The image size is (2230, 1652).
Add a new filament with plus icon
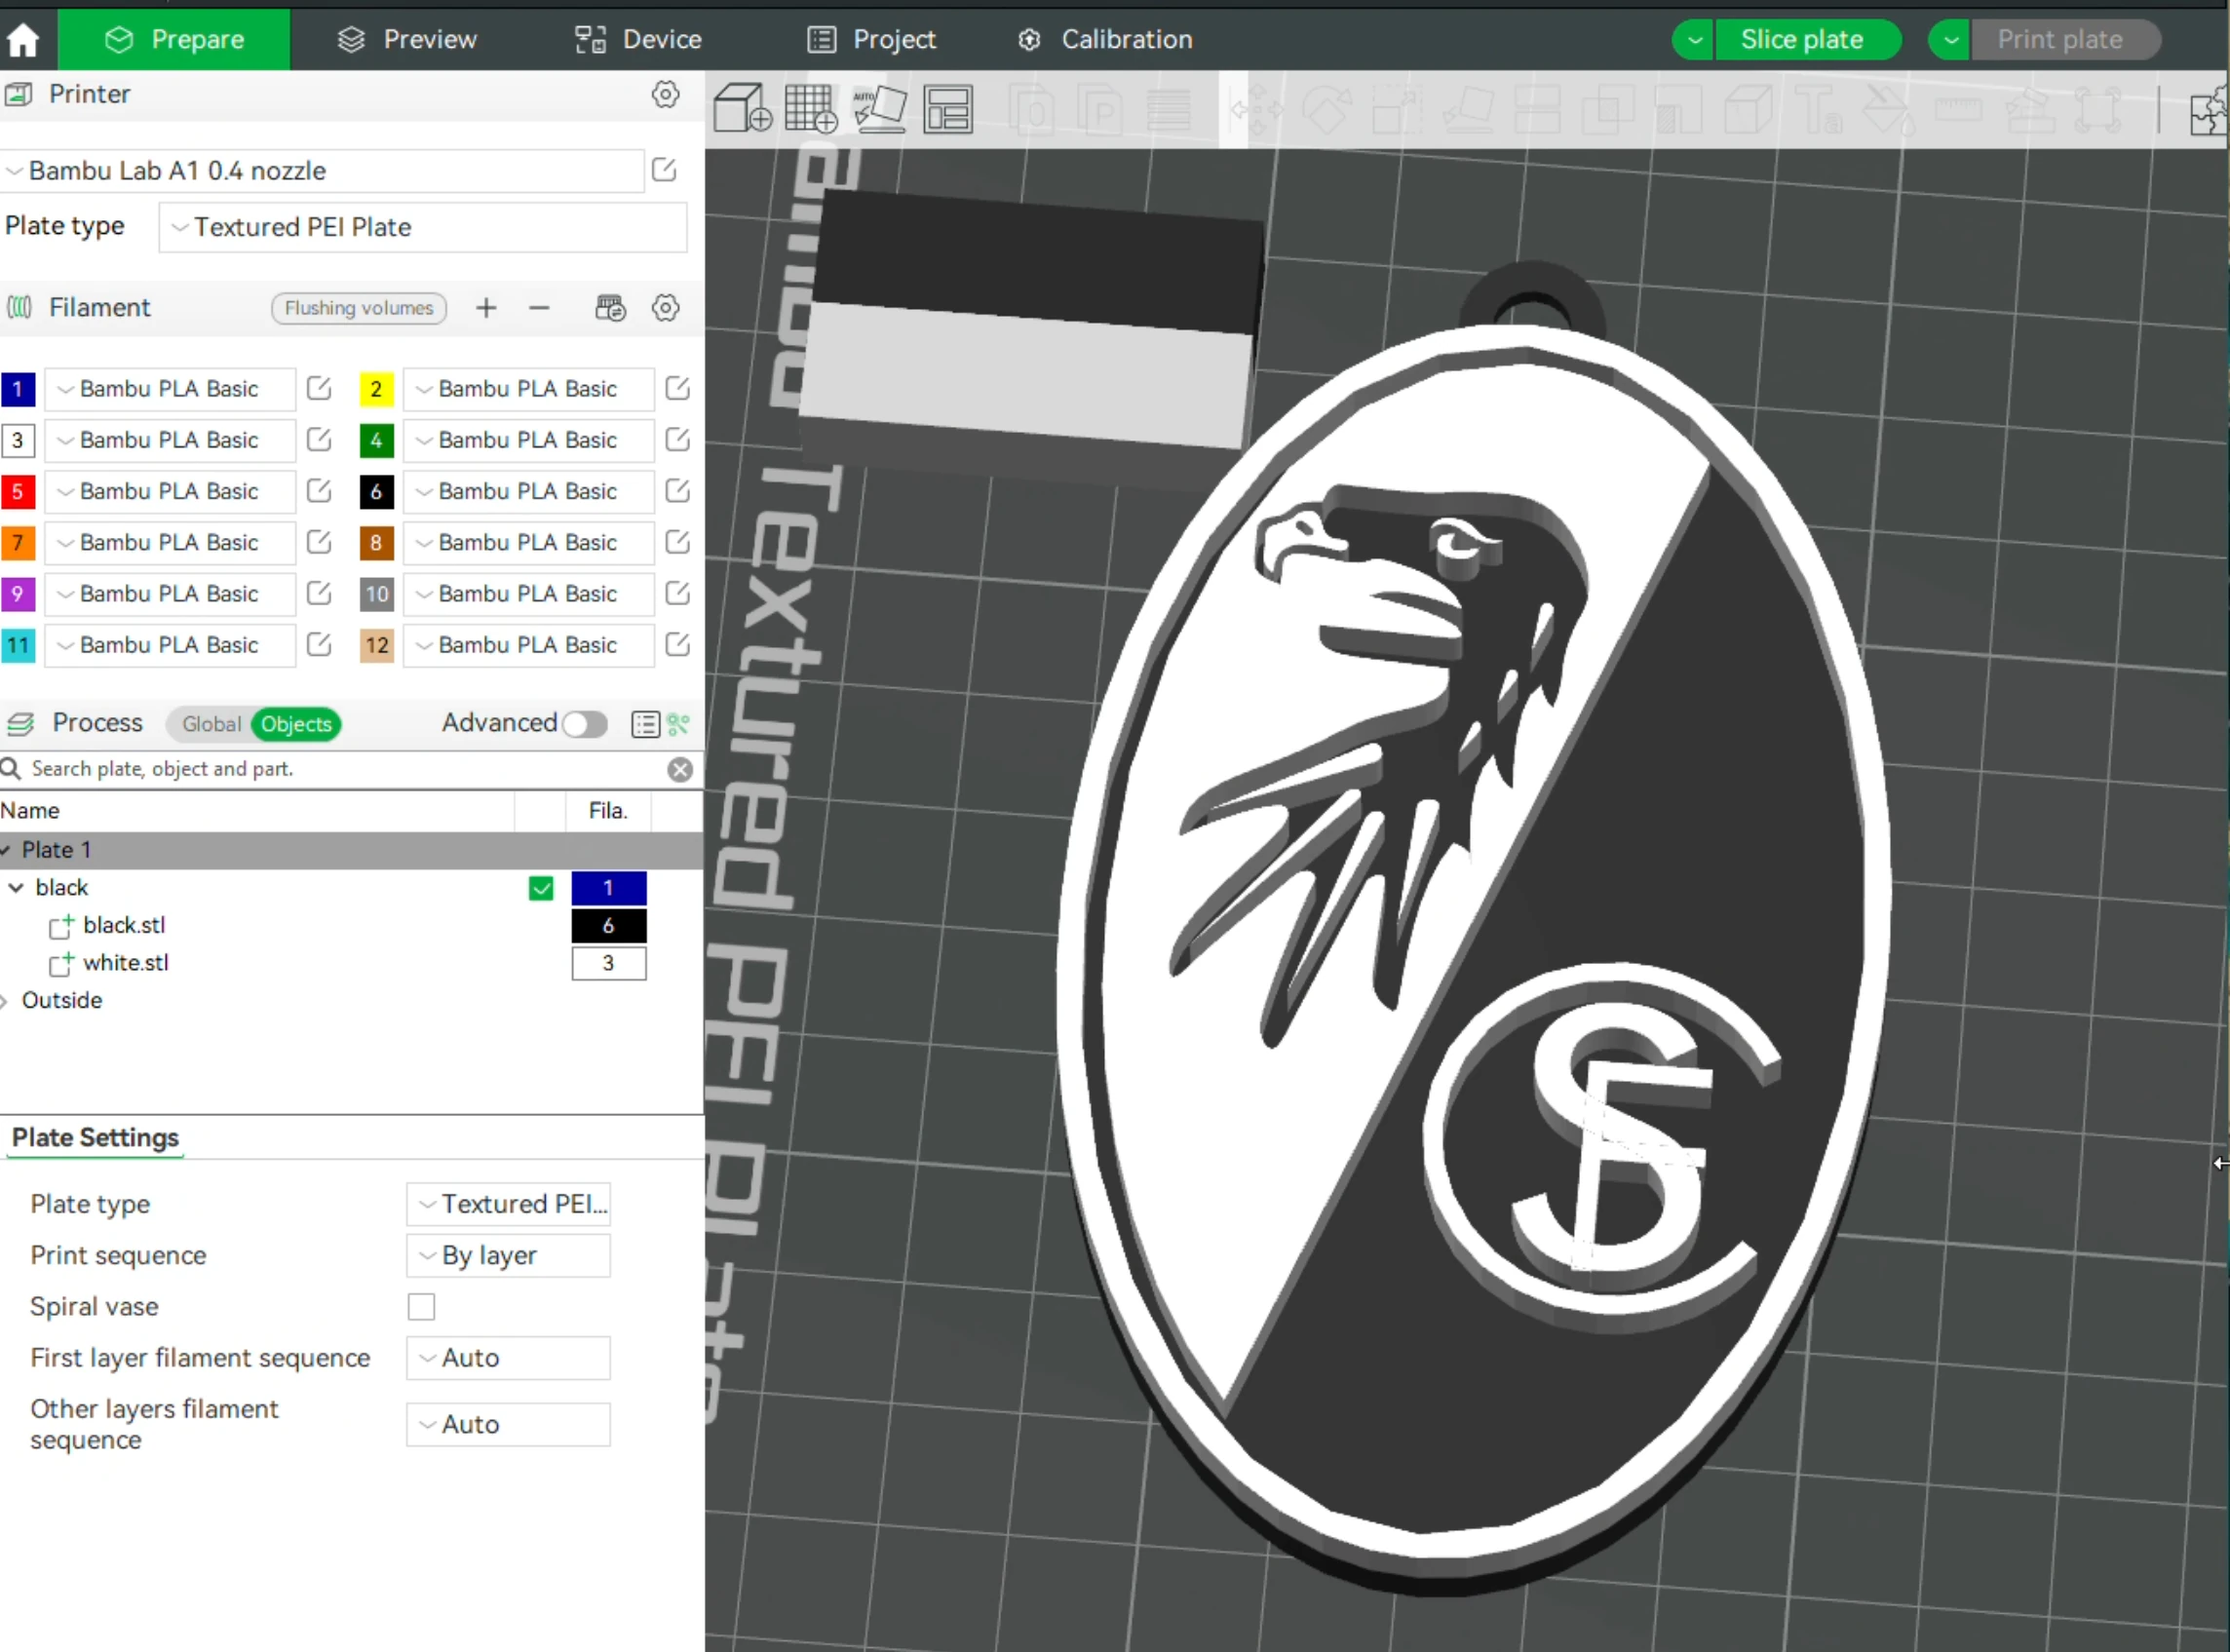coord(486,308)
